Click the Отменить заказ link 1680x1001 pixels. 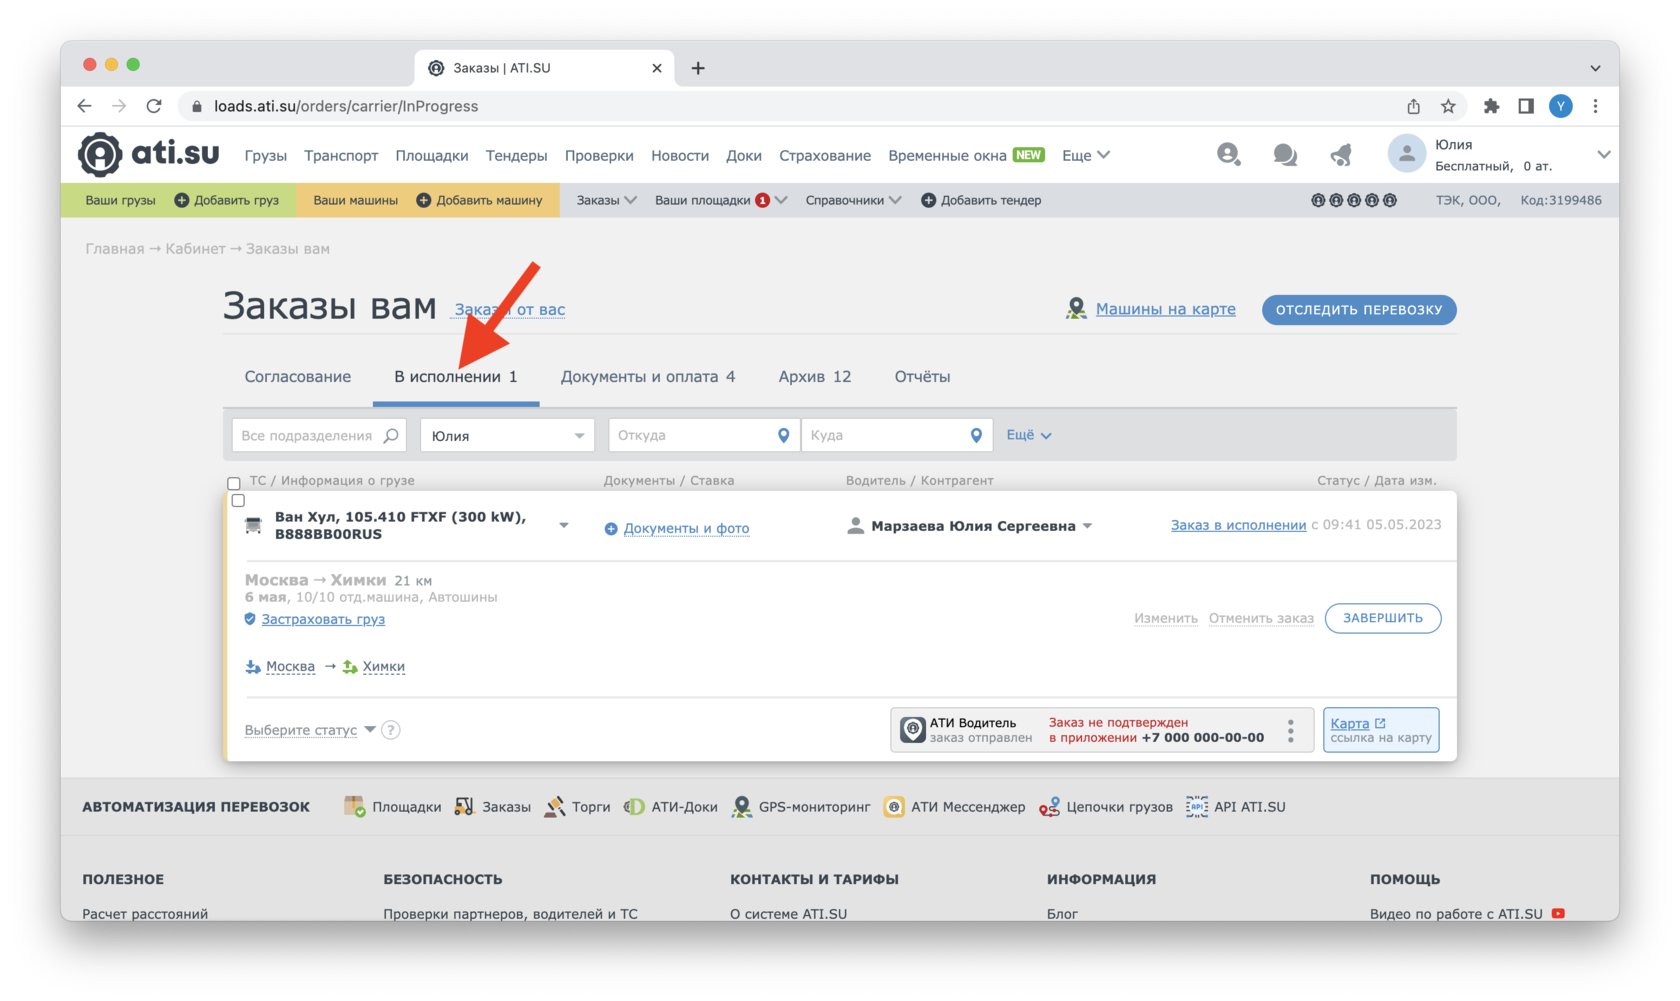click(1261, 618)
